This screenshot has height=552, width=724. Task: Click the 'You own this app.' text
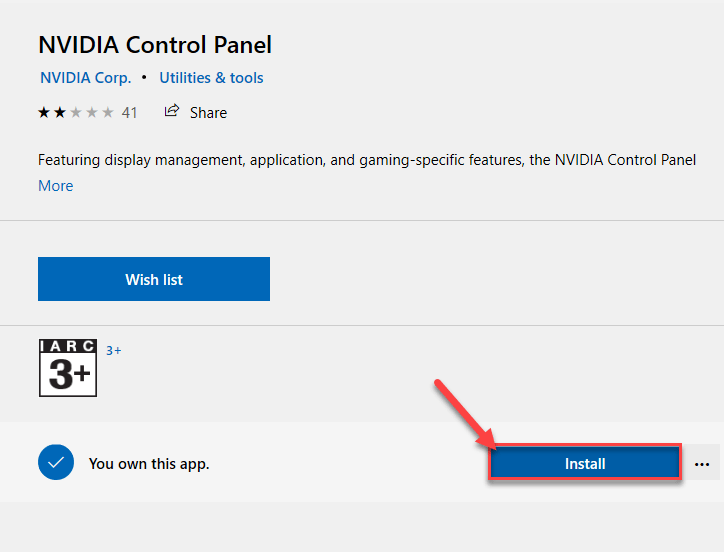tap(149, 464)
